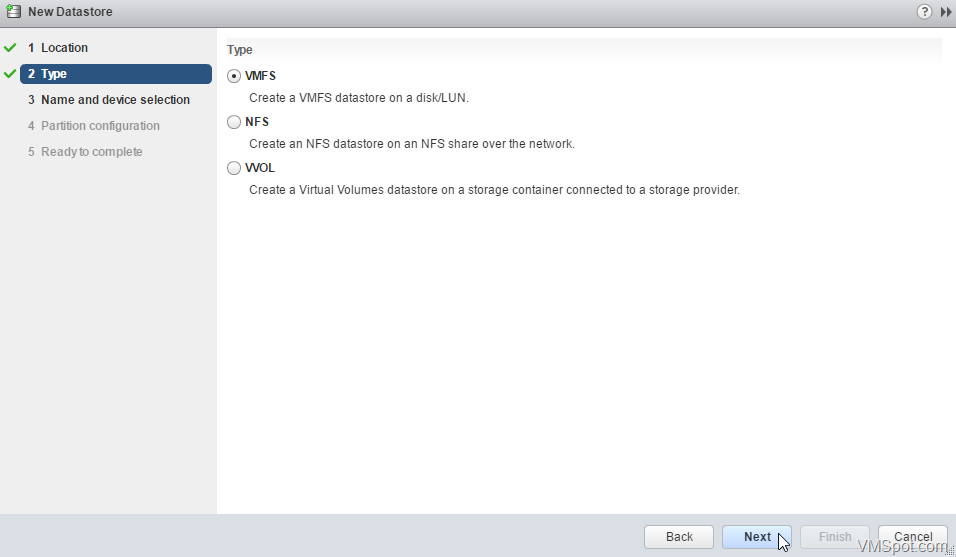Click 'Create a Virtual Volumes datastore' description
This screenshot has height=557, width=956.
(494, 190)
